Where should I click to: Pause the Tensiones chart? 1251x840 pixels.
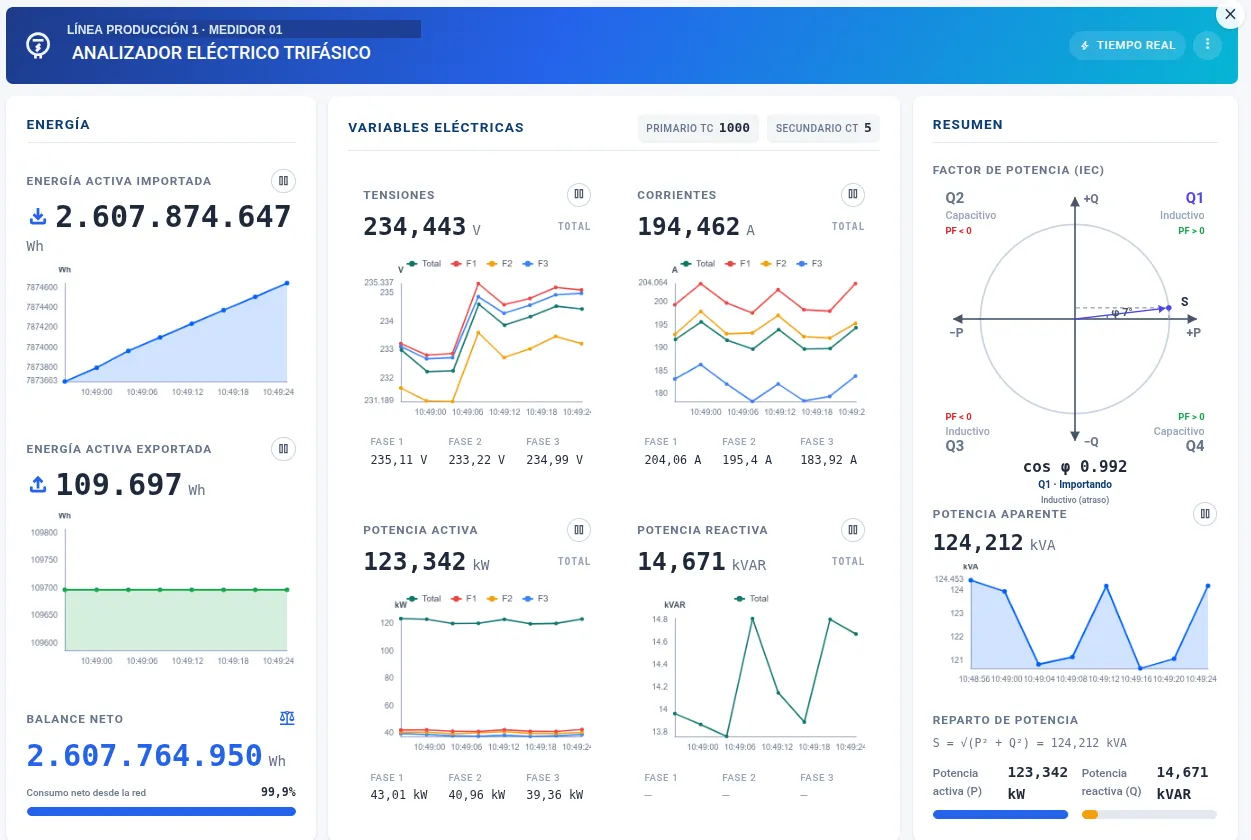[578, 194]
